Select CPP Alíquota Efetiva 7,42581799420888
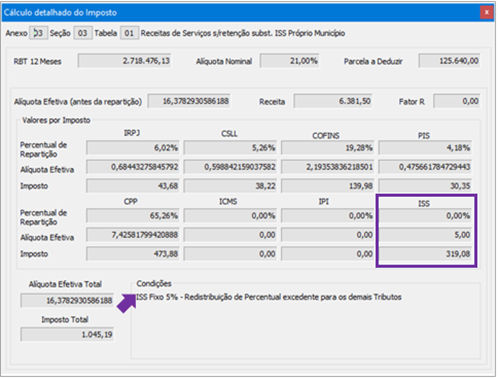Viewport: 498px width, 378px height. pos(133,235)
